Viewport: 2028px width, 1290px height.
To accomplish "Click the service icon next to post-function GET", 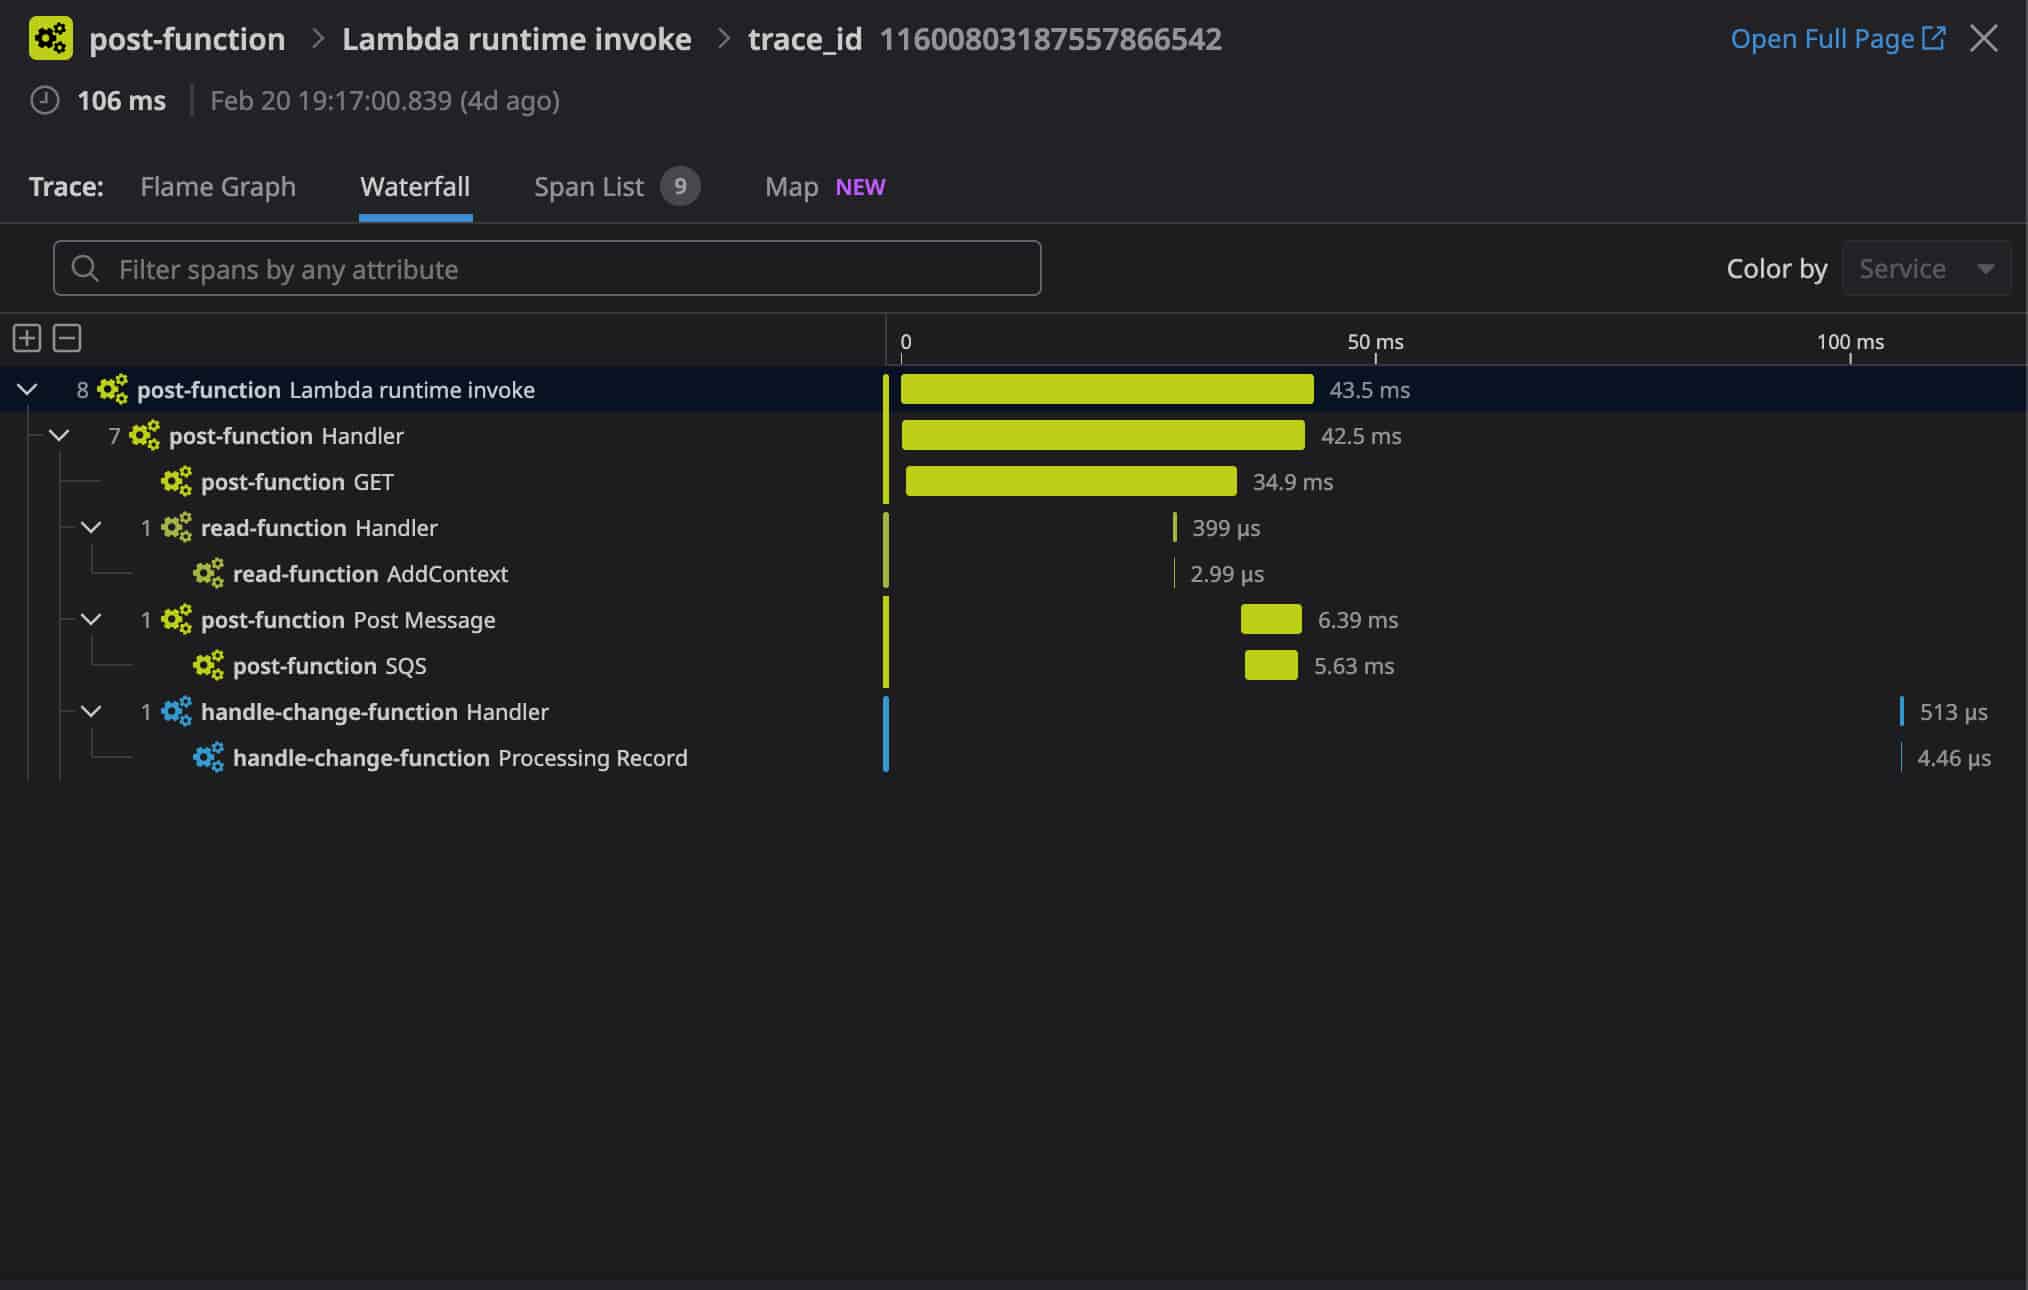I will (x=176, y=481).
